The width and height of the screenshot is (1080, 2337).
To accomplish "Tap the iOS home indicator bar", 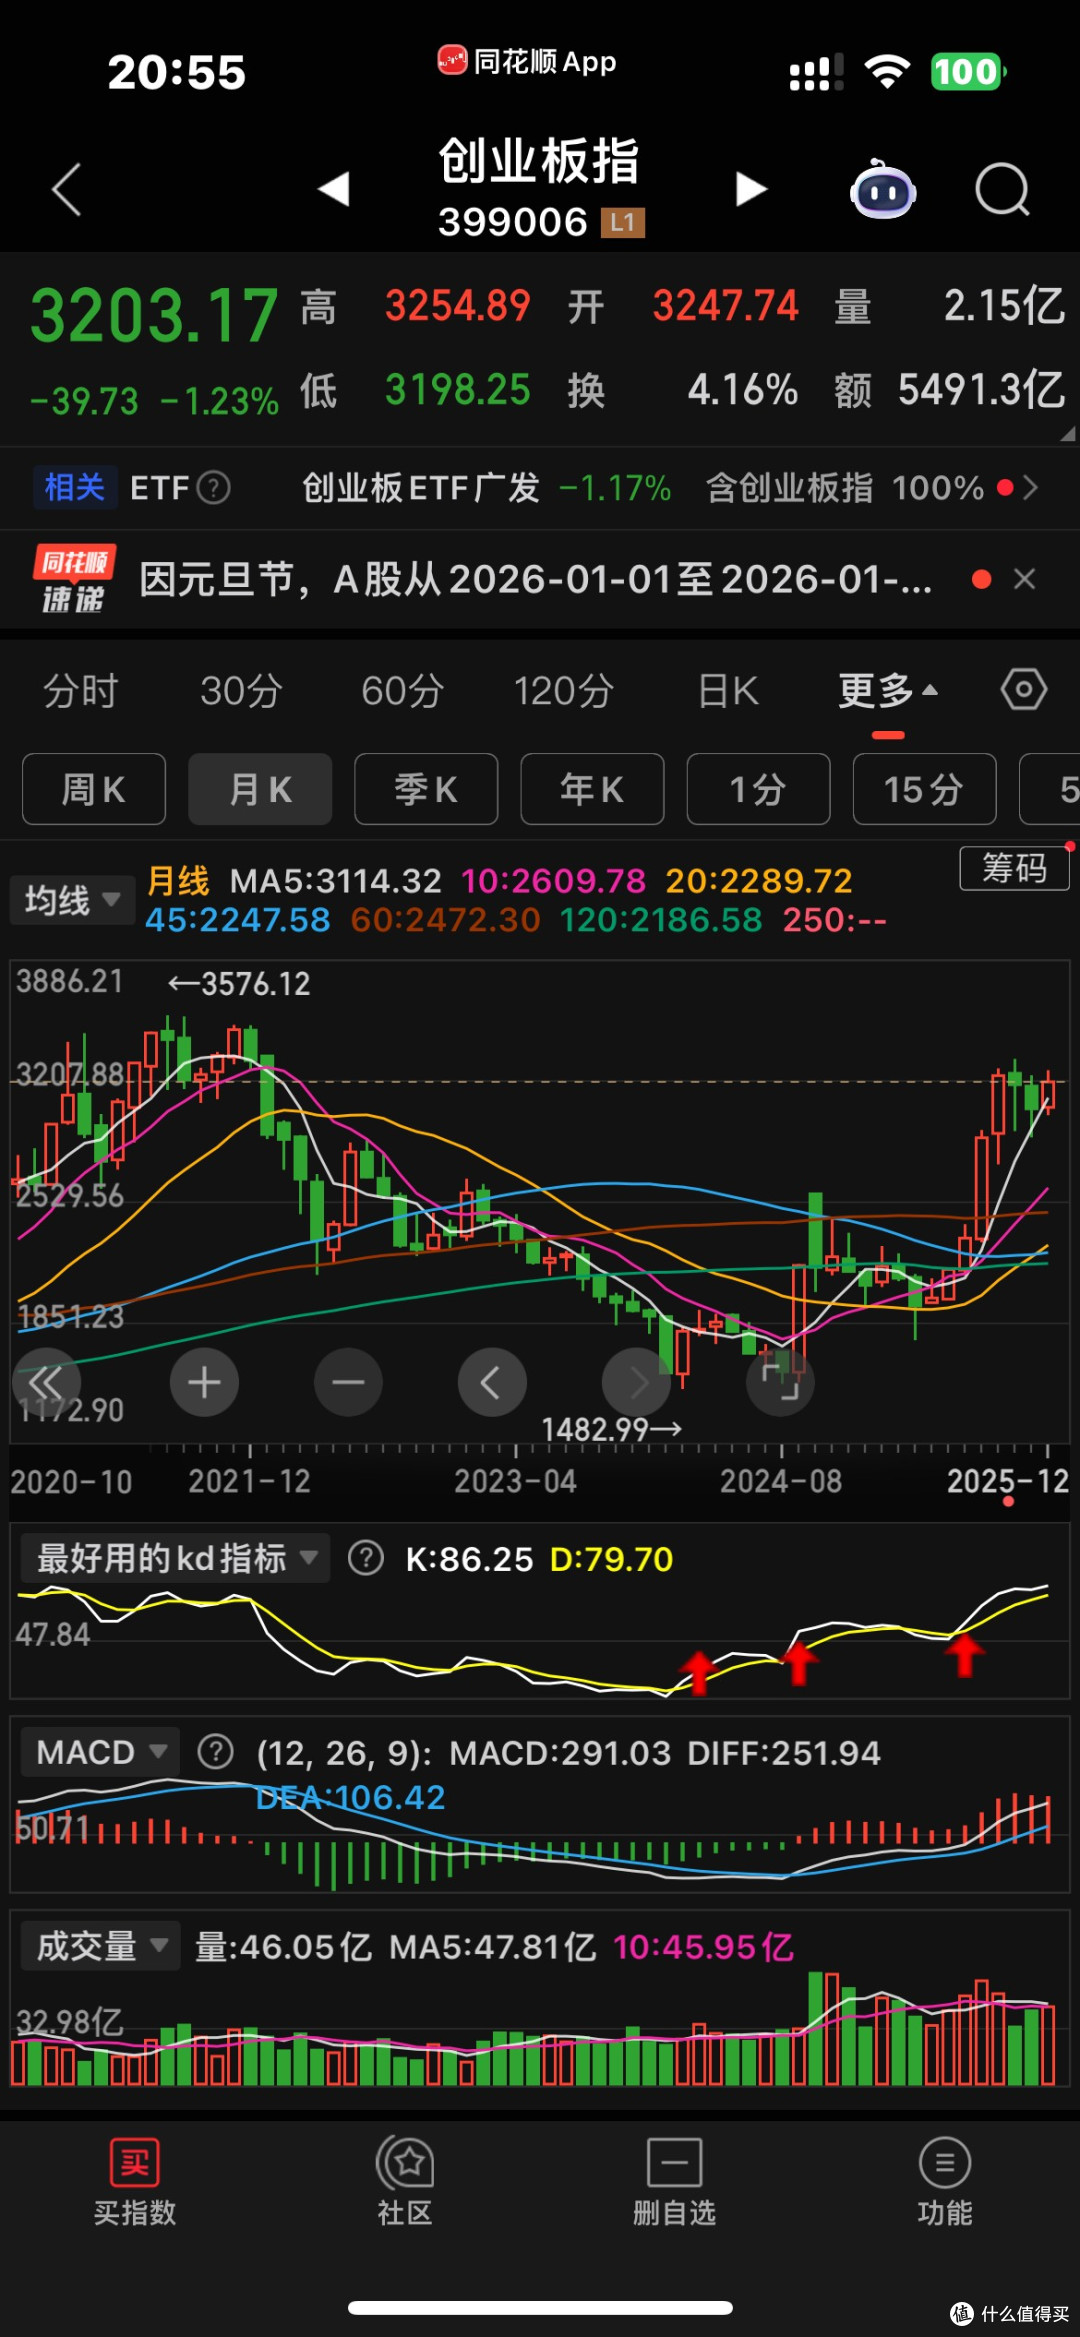I will 540,2308.
